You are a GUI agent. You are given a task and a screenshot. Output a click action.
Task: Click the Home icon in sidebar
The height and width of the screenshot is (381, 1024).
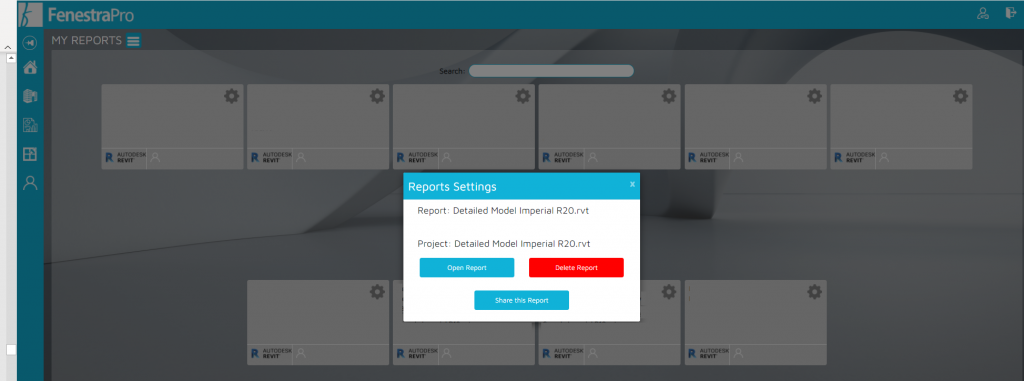point(30,67)
